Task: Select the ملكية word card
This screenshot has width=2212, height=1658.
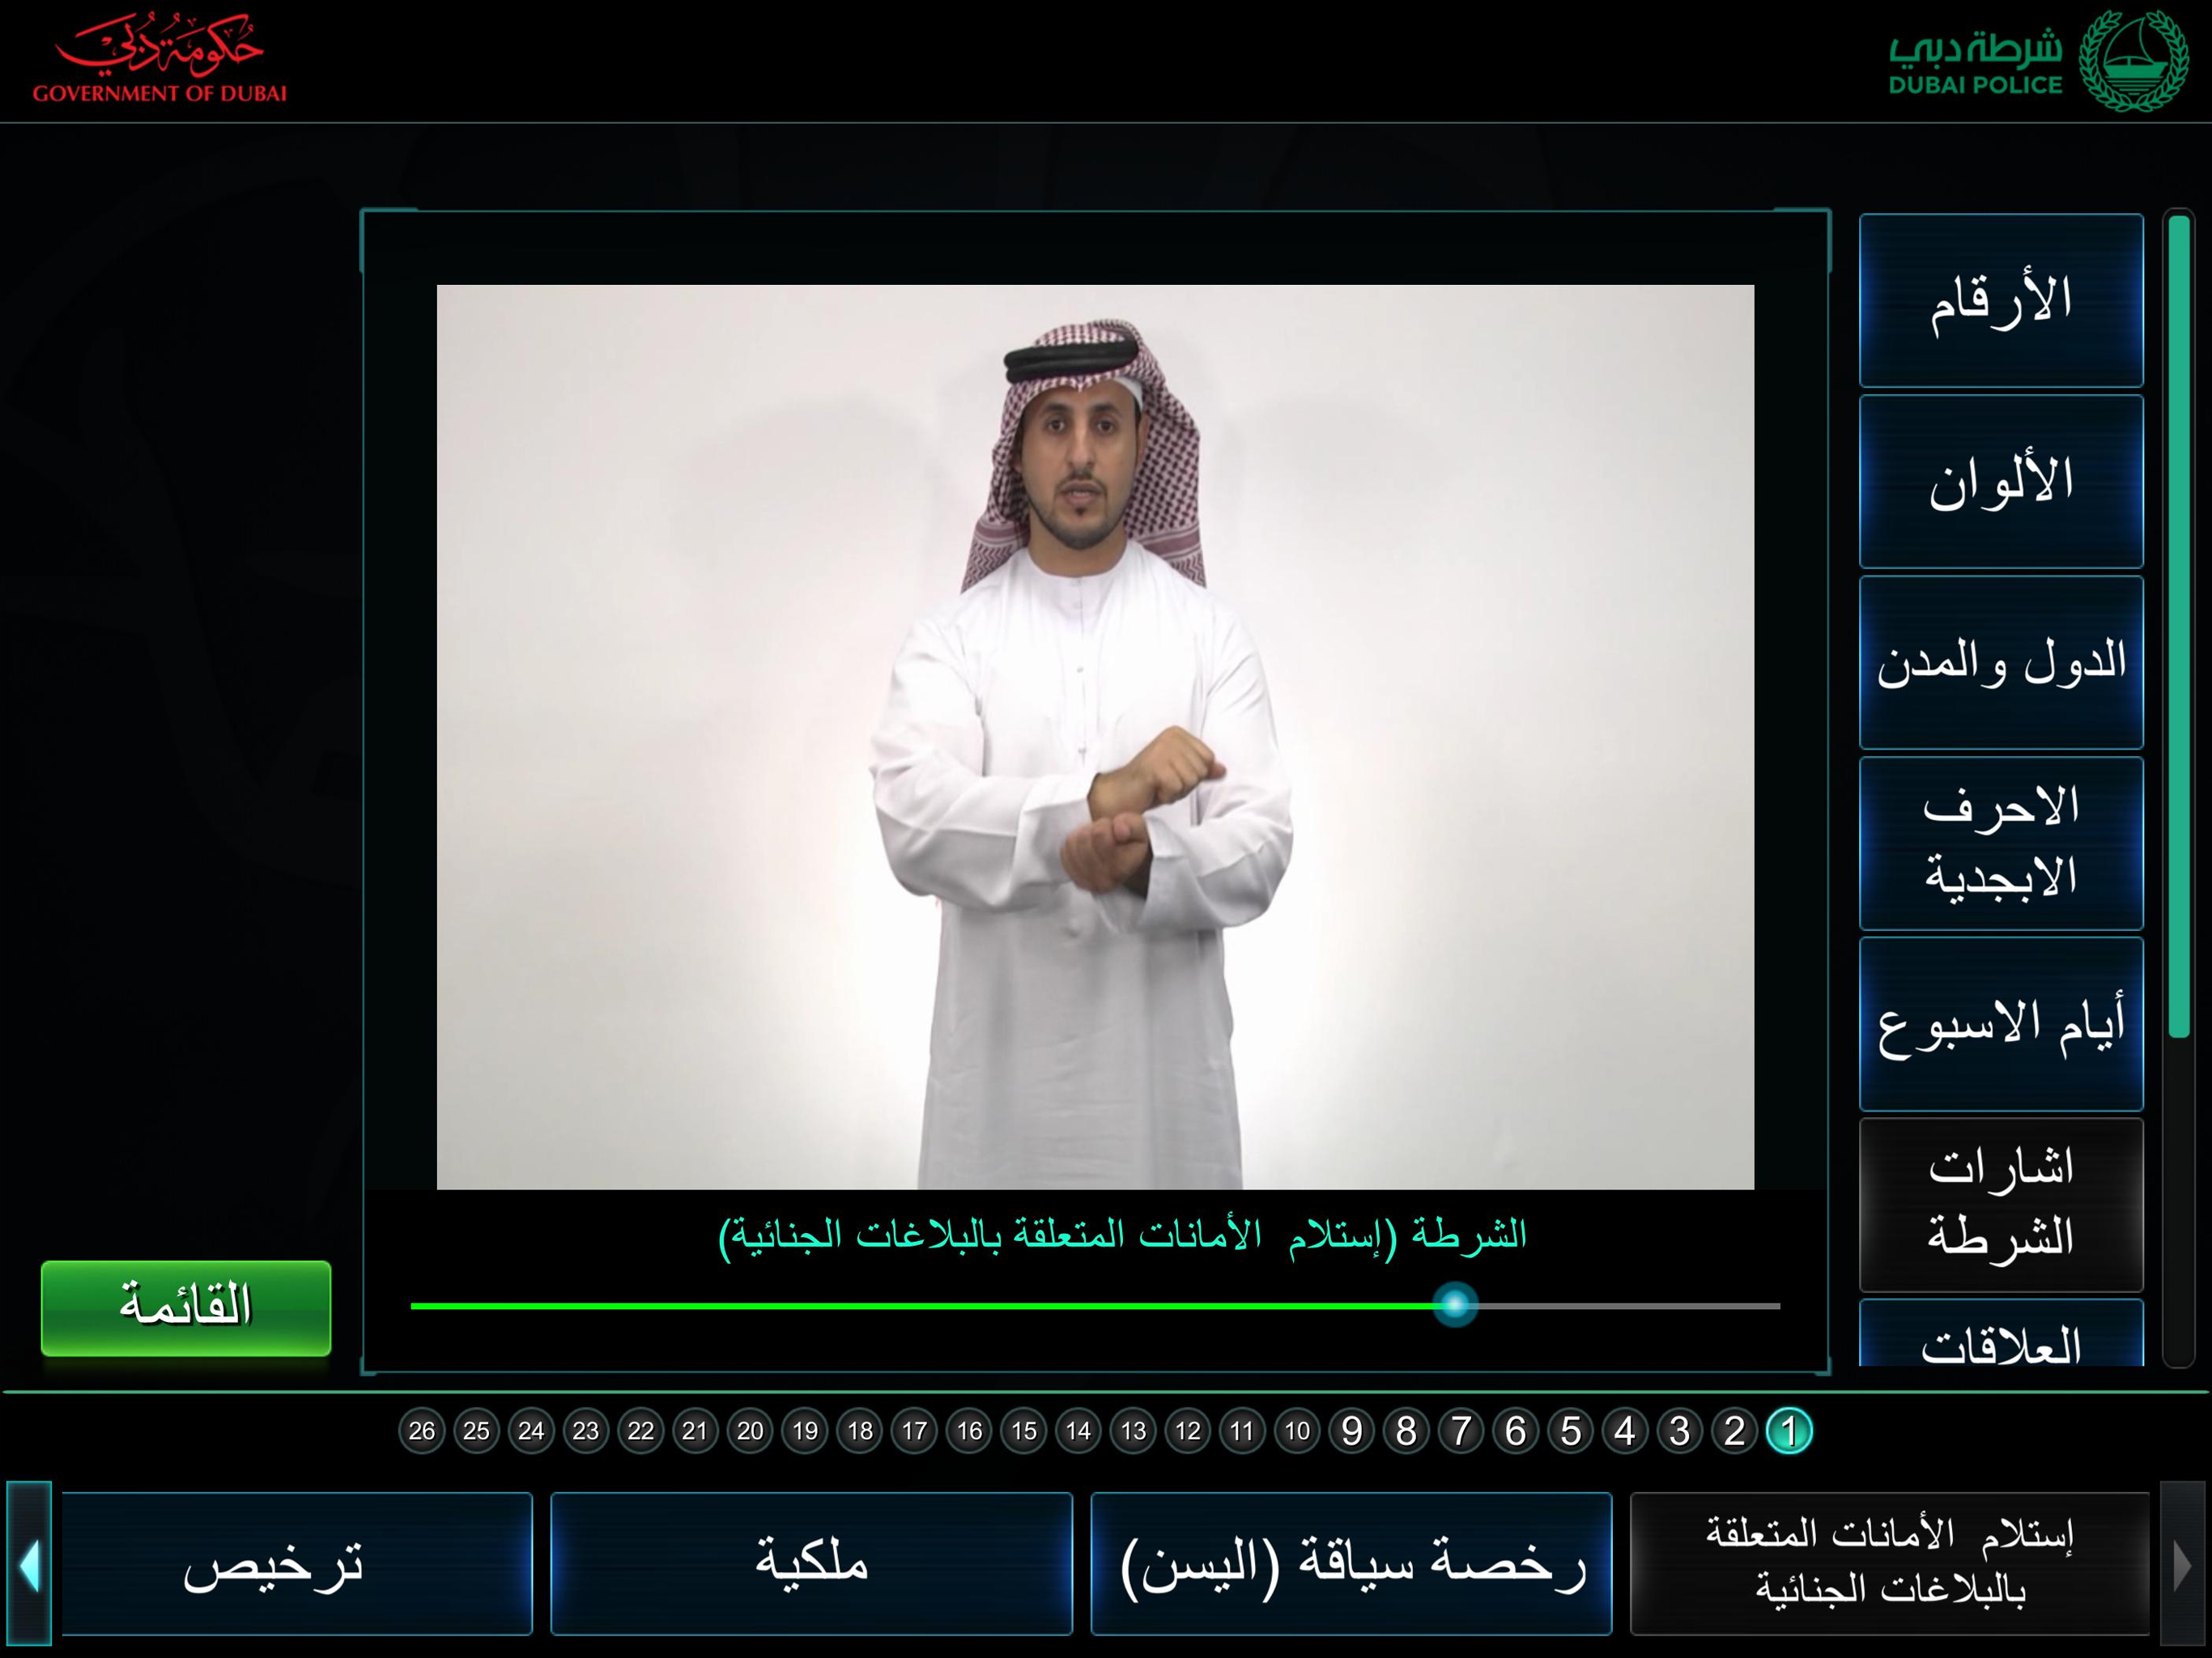Action: pyautogui.click(x=811, y=1564)
